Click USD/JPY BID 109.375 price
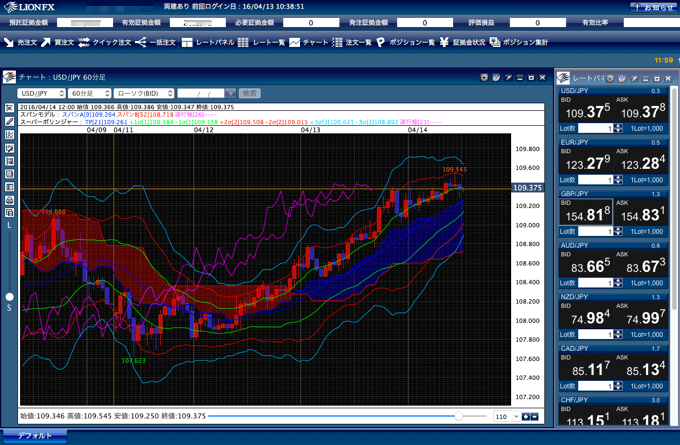The width and height of the screenshot is (680, 445). tap(585, 109)
